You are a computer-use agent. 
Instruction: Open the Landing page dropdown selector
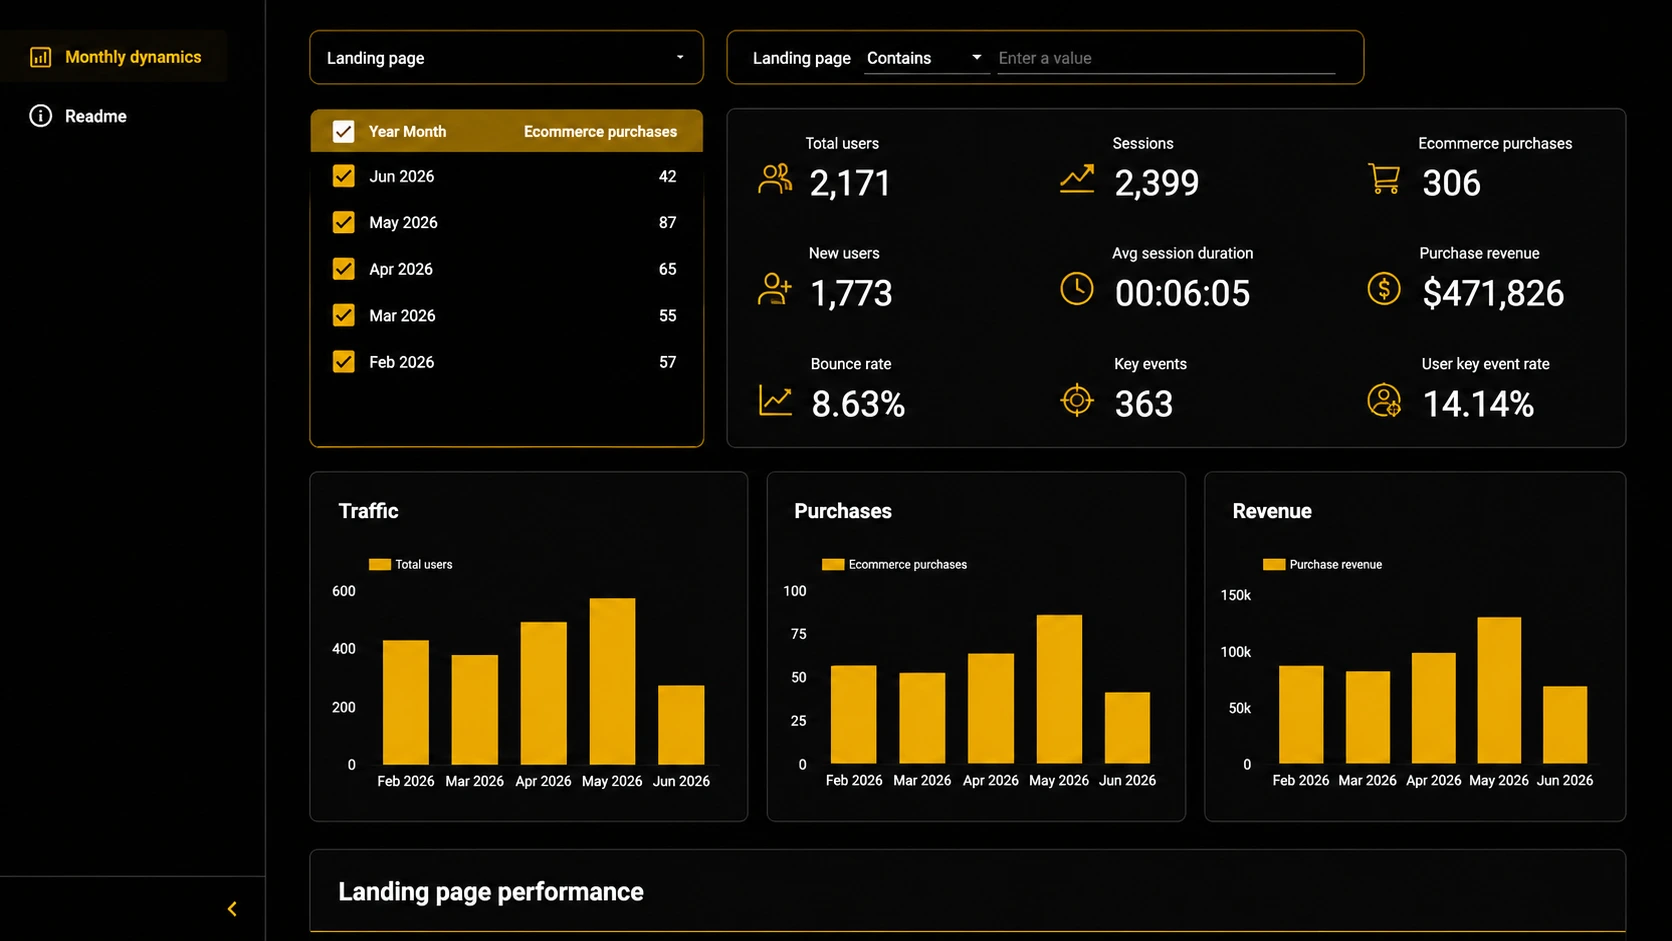506,58
